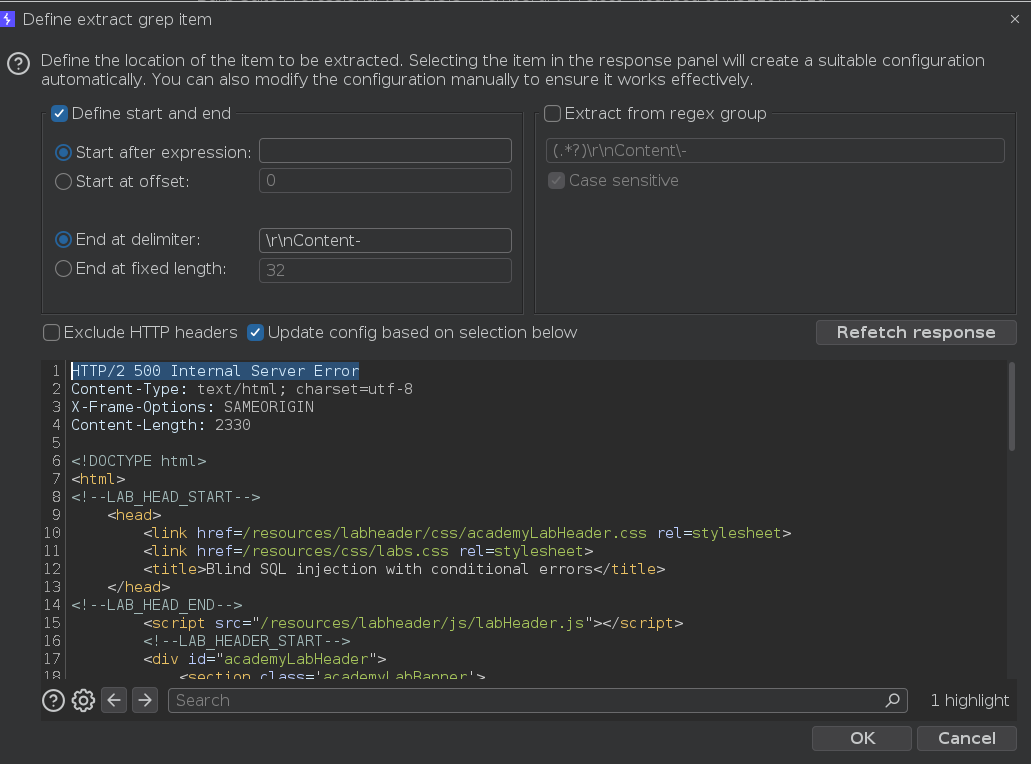Open search settings gear icon
The height and width of the screenshot is (764, 1031).
(x=84, y=700)
